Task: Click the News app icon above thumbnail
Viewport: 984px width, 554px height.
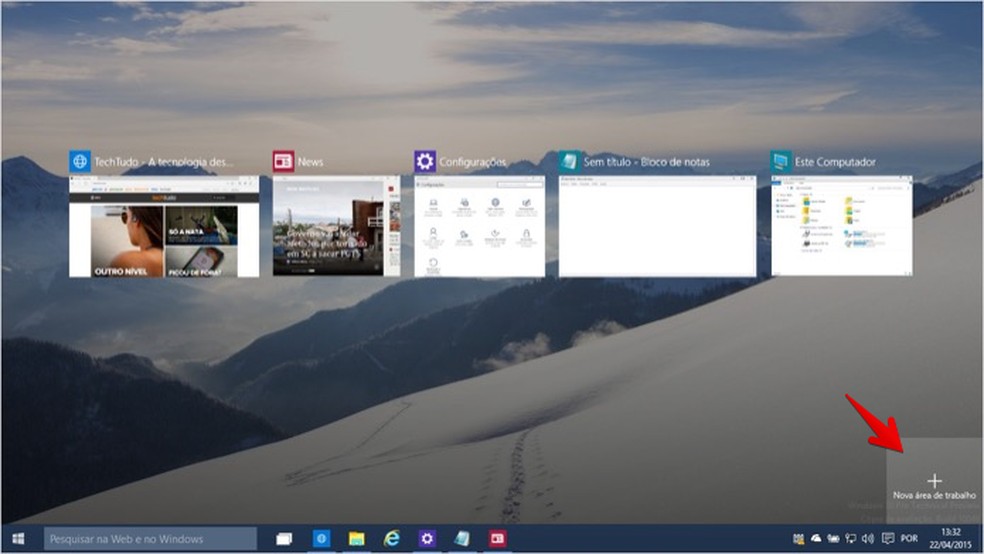Action: pyautogui.click(x=283, y=161)
